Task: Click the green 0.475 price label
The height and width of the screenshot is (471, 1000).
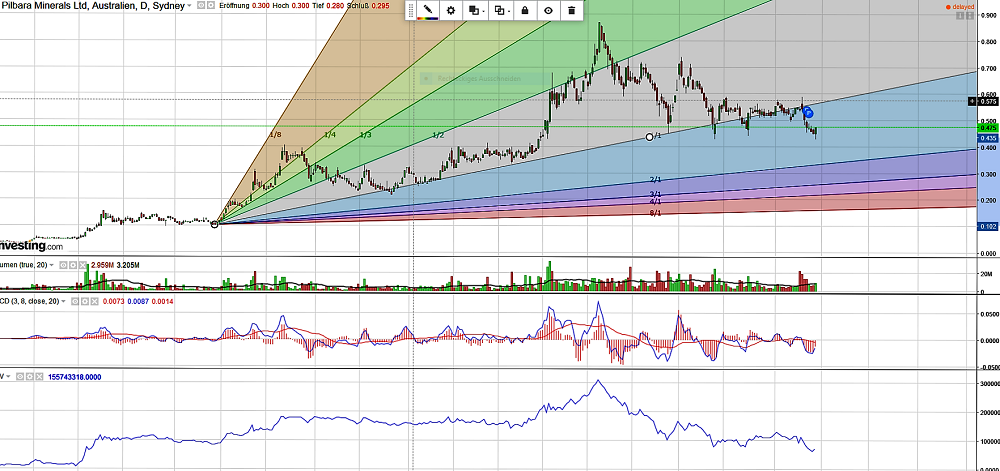Action: click(x=987, y=127)
